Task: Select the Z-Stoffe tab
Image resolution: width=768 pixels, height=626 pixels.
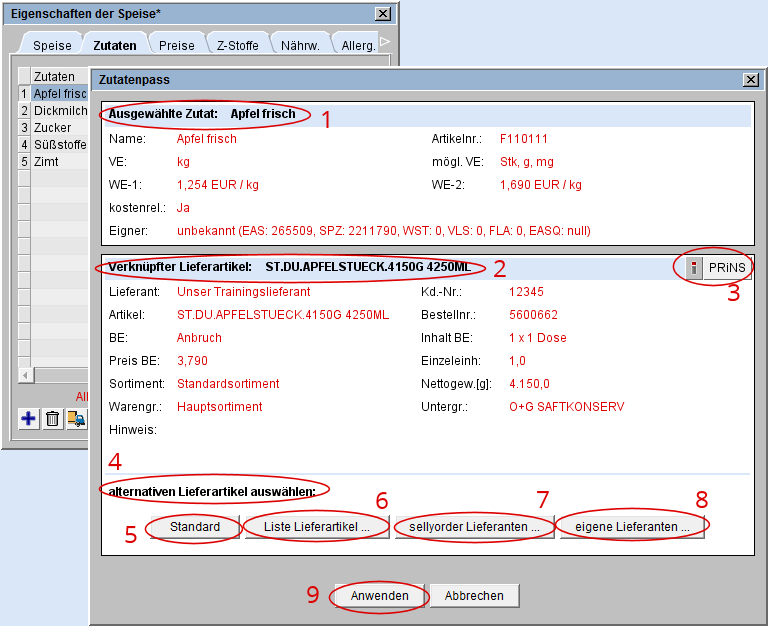Action: [237, 46]
